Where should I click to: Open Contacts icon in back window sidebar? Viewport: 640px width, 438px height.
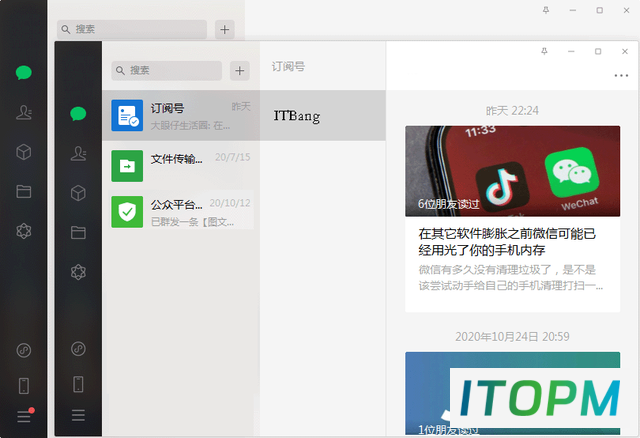[x=24, y=112]
